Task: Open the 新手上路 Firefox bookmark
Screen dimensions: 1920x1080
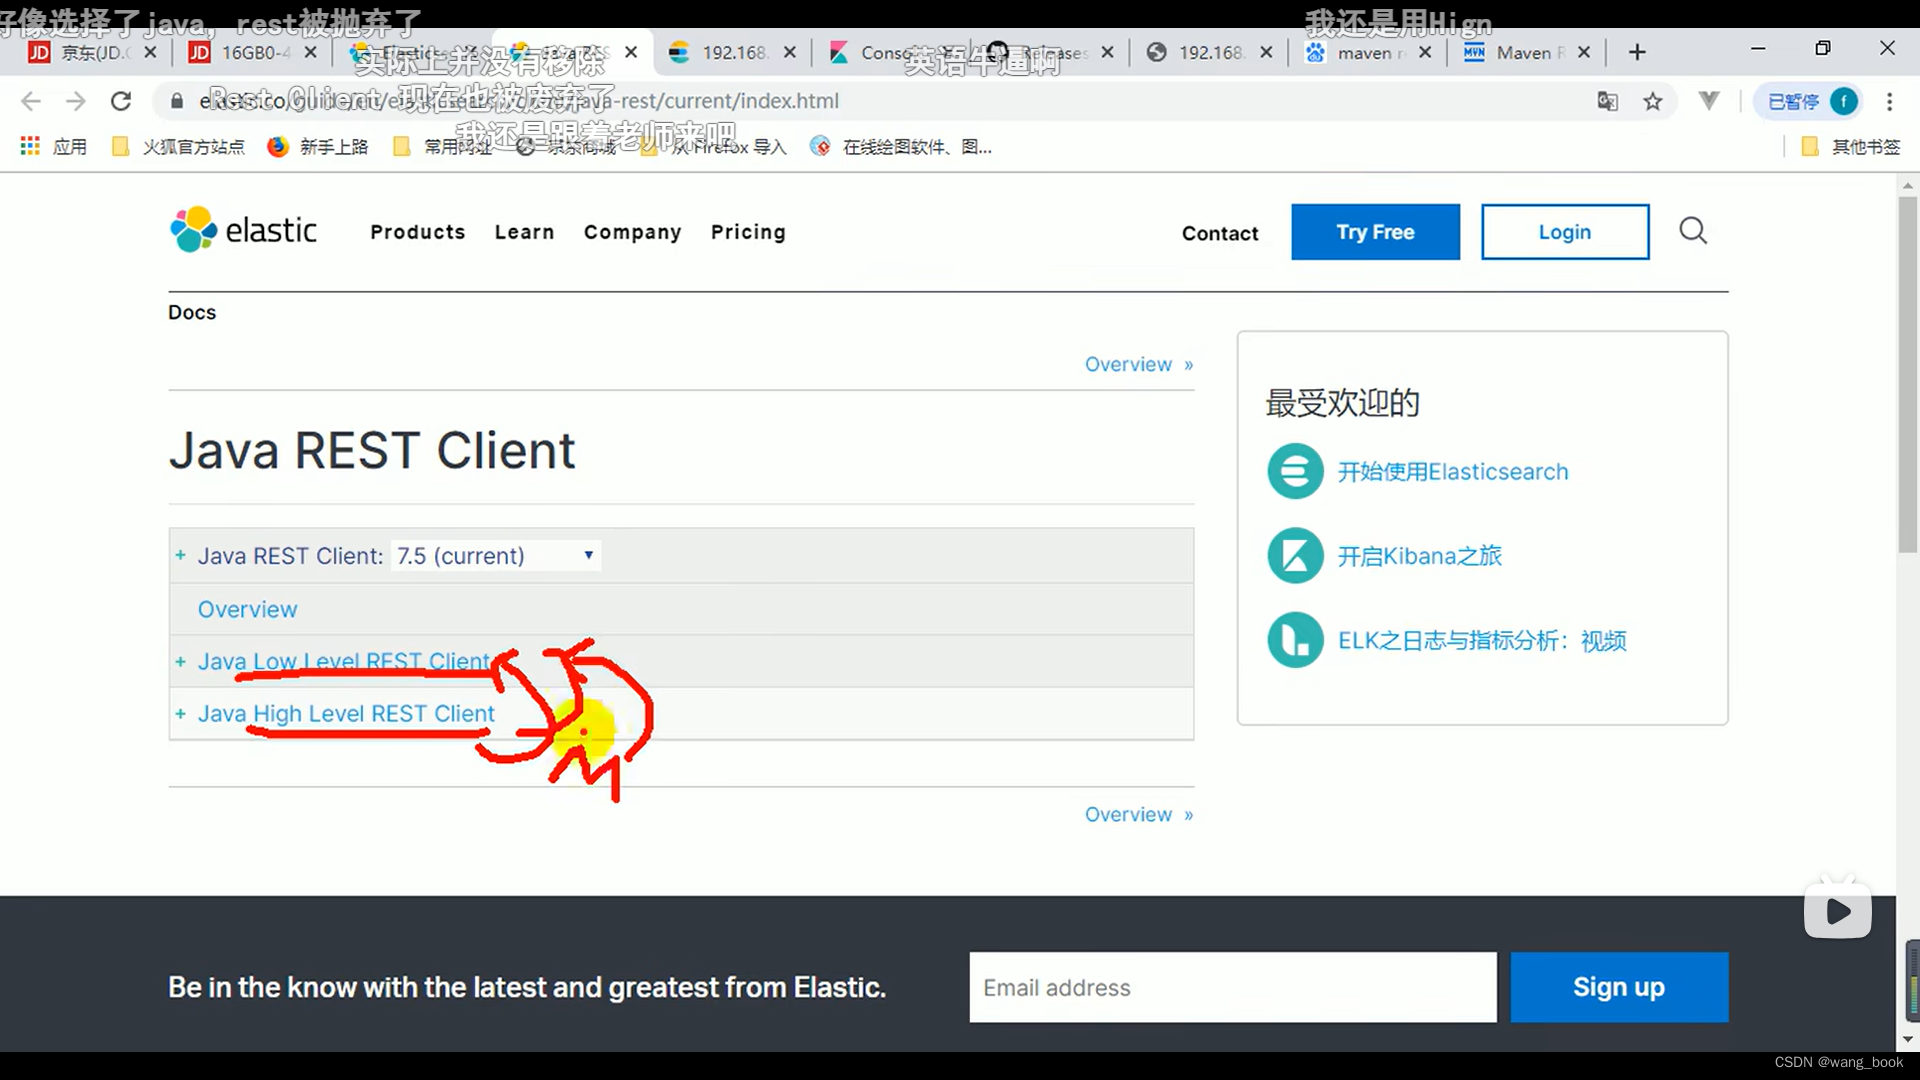Action: (x=318, y=147)
